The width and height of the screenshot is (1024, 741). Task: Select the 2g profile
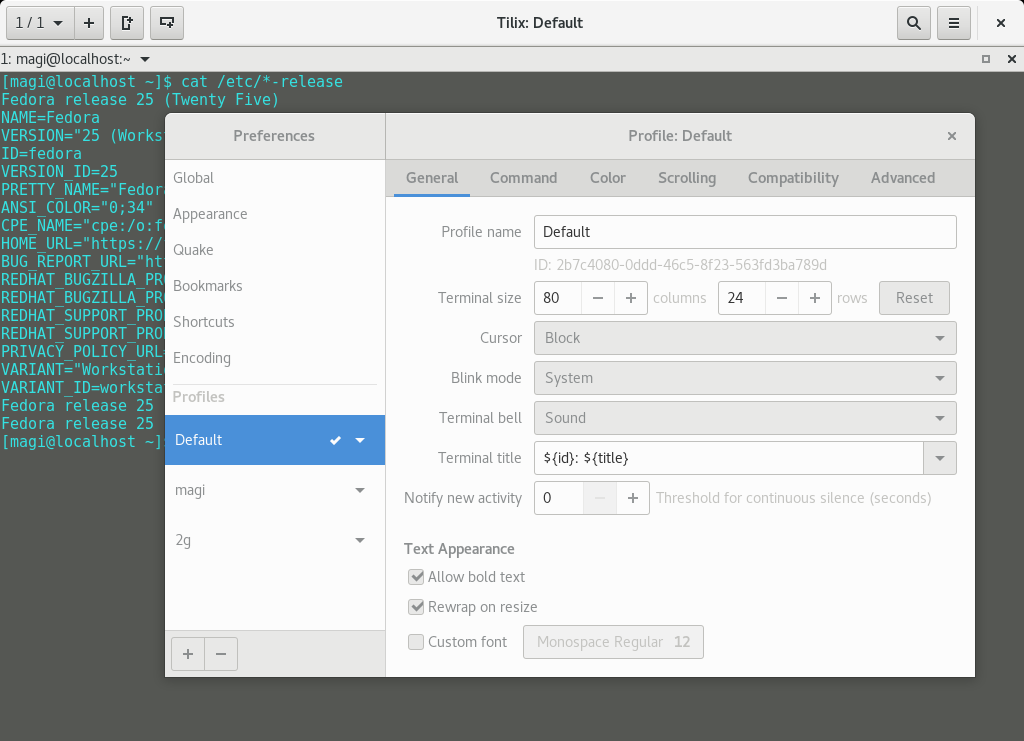274,540
